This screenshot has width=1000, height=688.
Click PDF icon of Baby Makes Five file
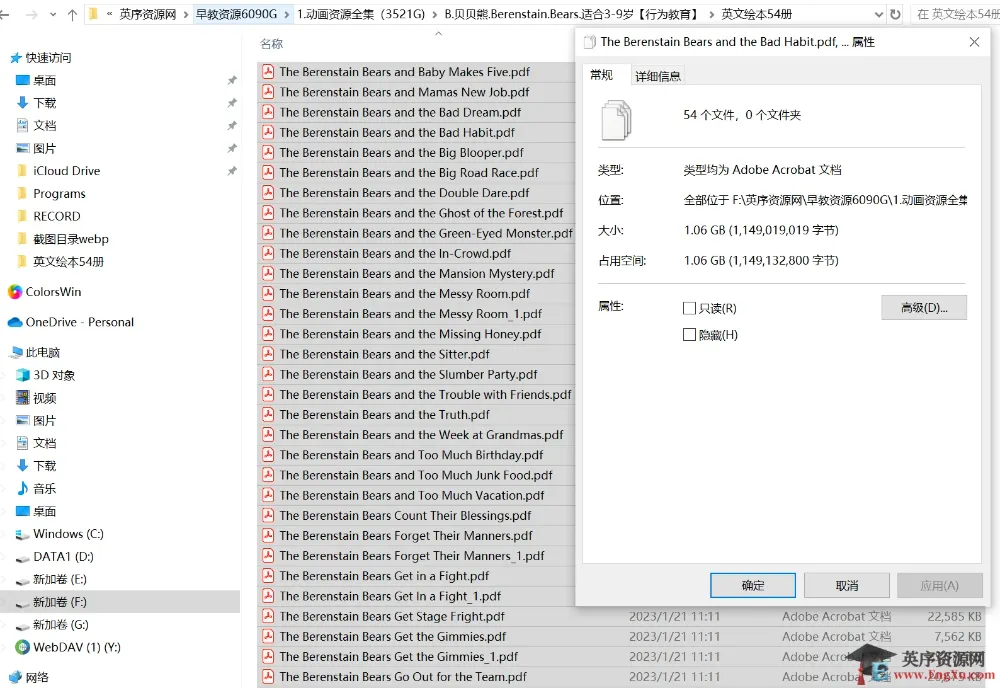tap(268, 72)
